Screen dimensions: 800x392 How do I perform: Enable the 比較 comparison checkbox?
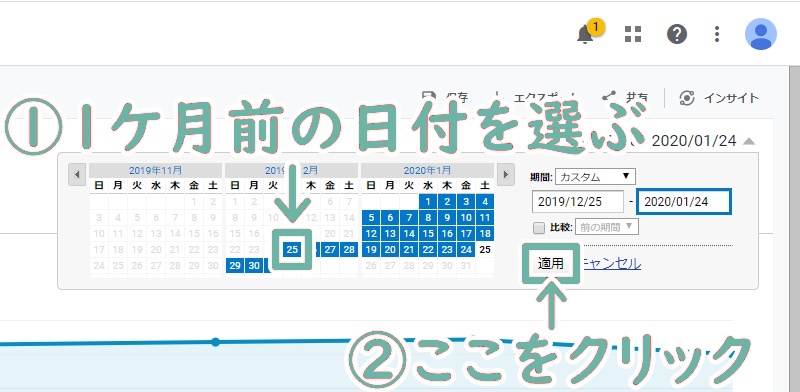point(539,228)
